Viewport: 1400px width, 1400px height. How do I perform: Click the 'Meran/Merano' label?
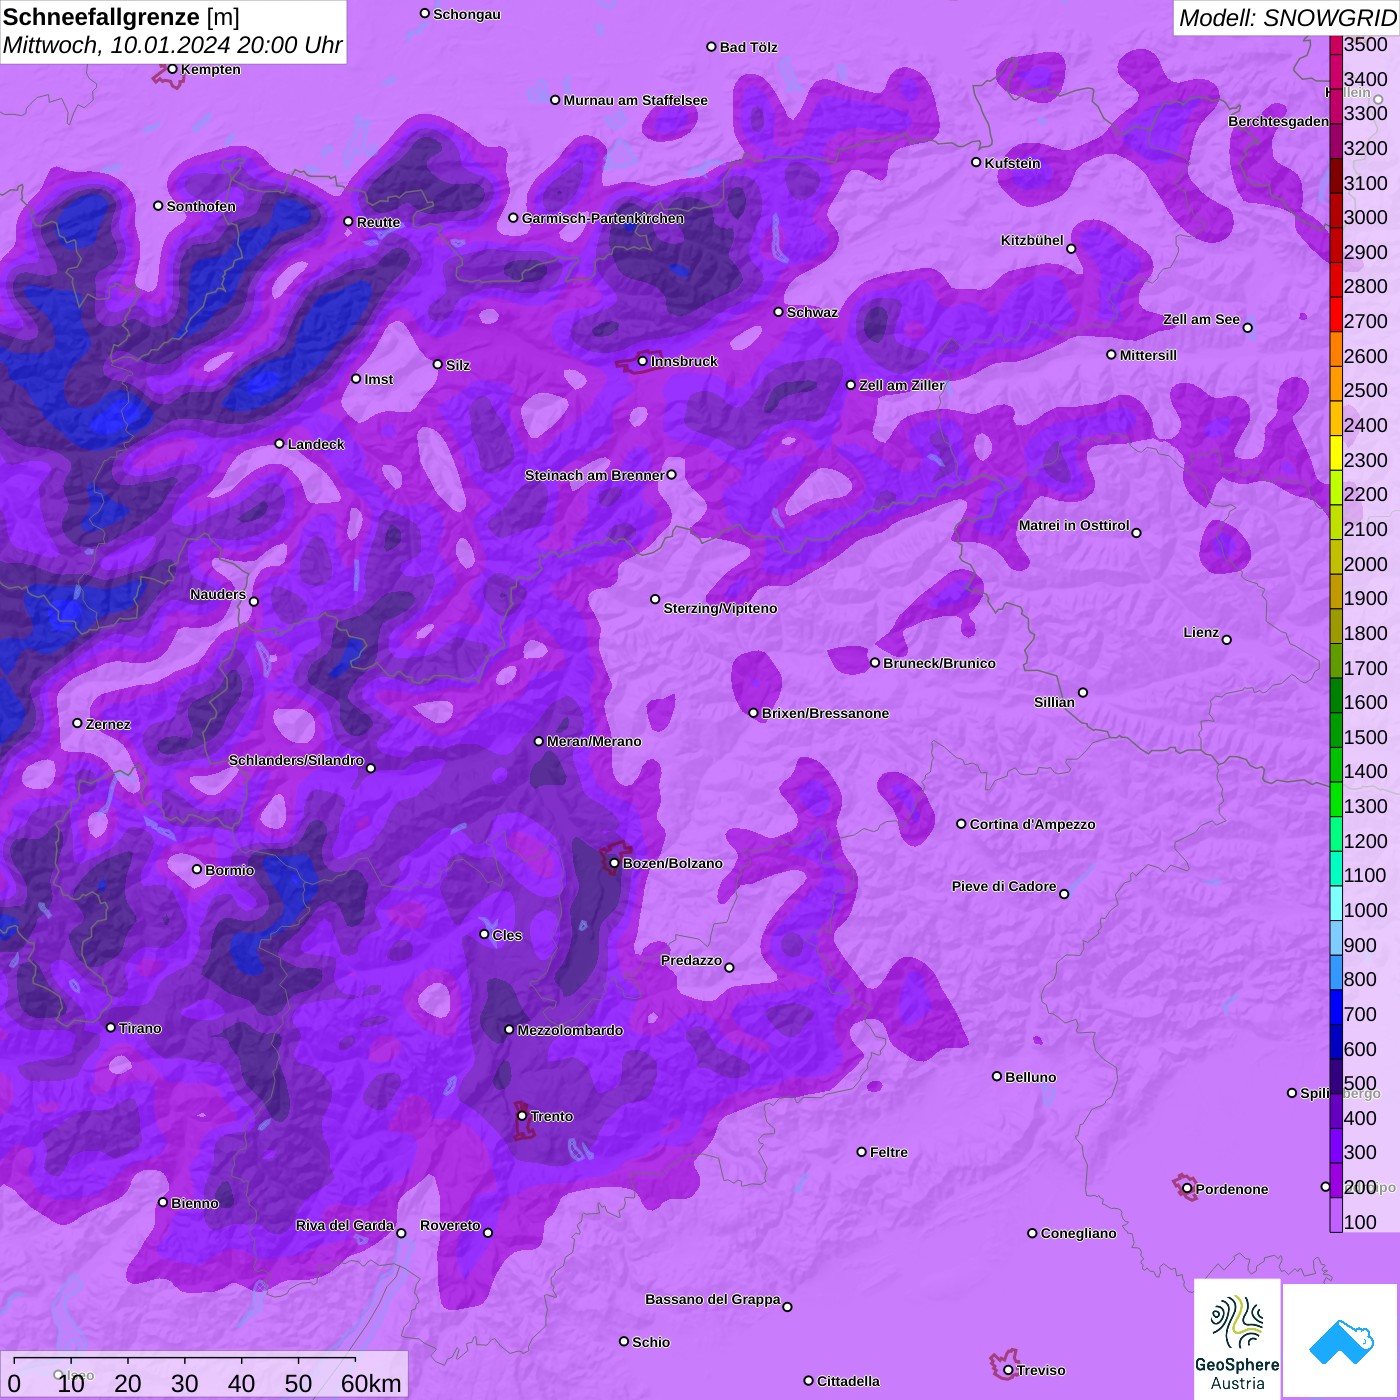594,741
